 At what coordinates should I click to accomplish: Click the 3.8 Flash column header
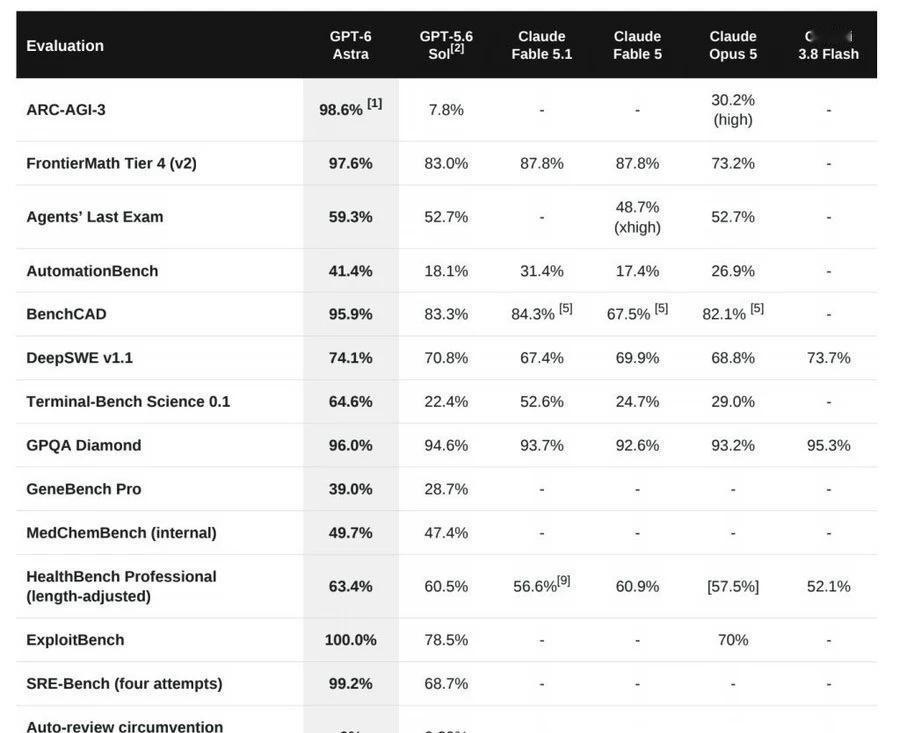click(828, 45)
